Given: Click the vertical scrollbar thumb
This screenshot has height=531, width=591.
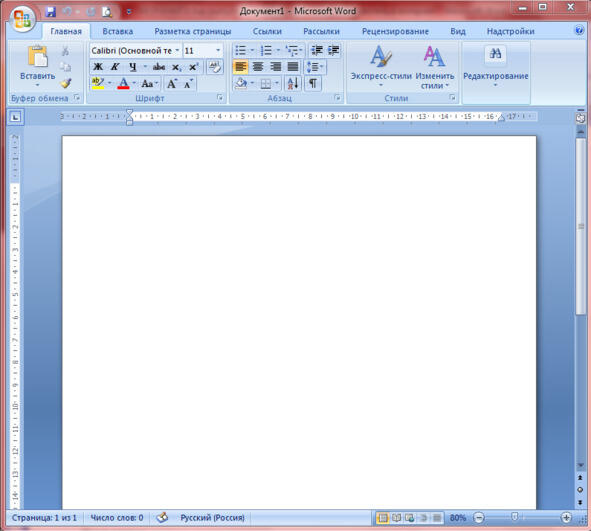Looking at the screenshot, I should point(581,226).
